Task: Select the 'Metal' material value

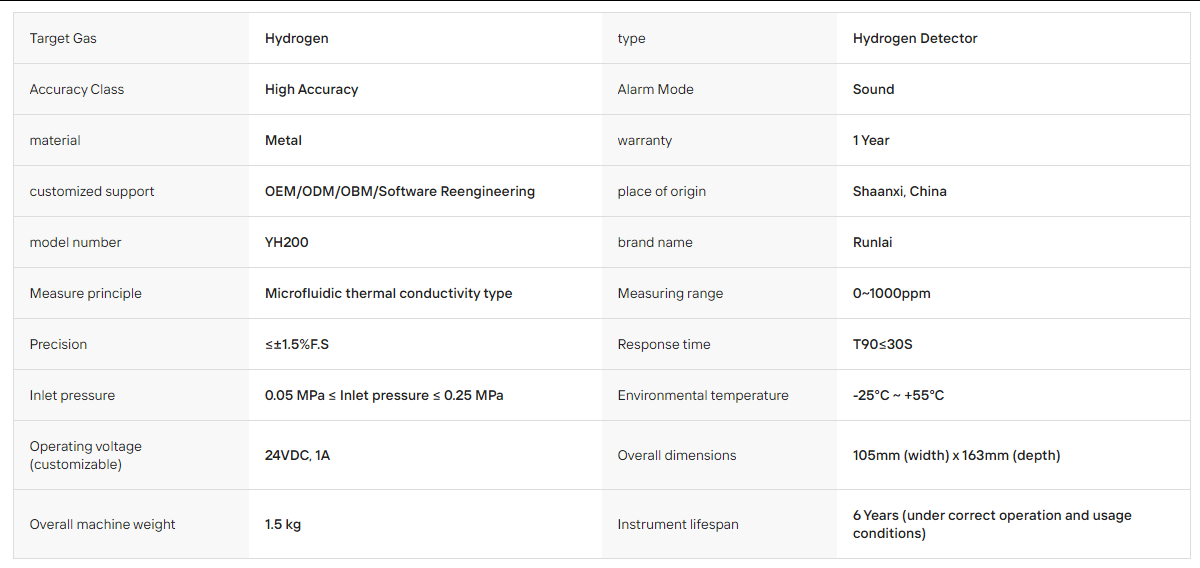Action: coord(283,141)
